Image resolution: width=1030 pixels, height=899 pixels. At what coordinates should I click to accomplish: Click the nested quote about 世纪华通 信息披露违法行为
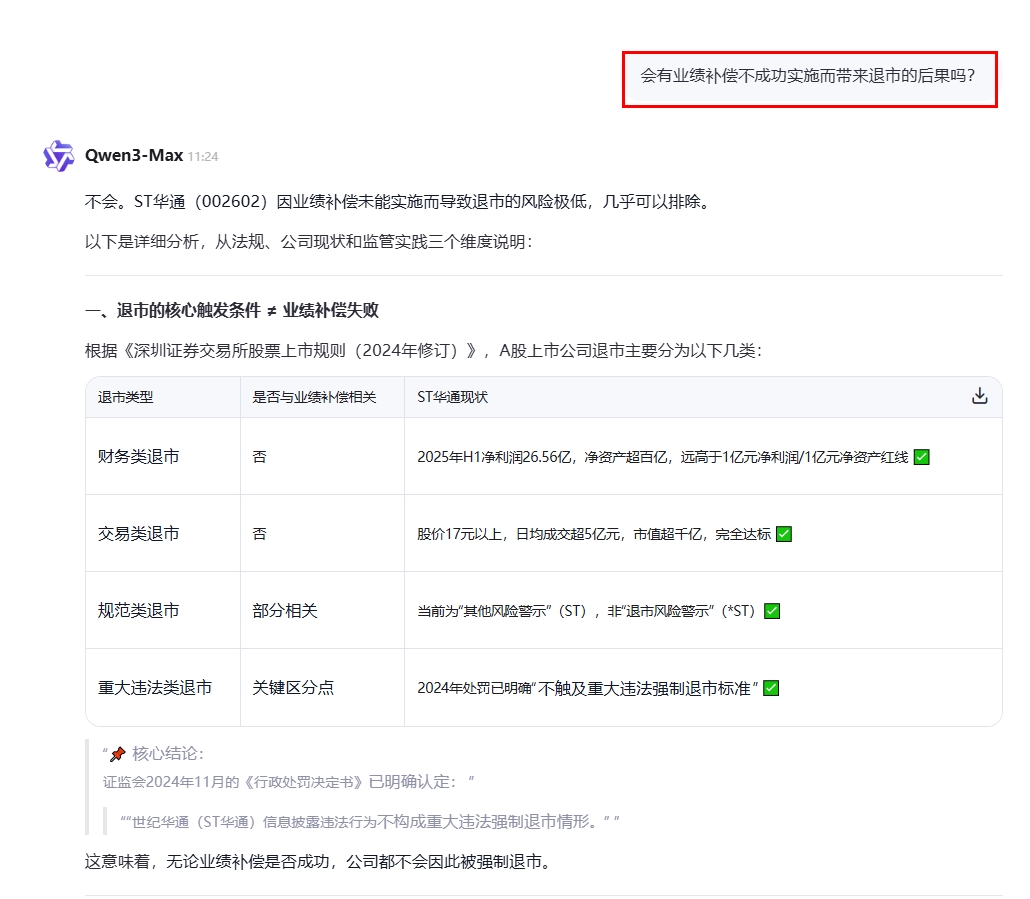coord(369,822)
